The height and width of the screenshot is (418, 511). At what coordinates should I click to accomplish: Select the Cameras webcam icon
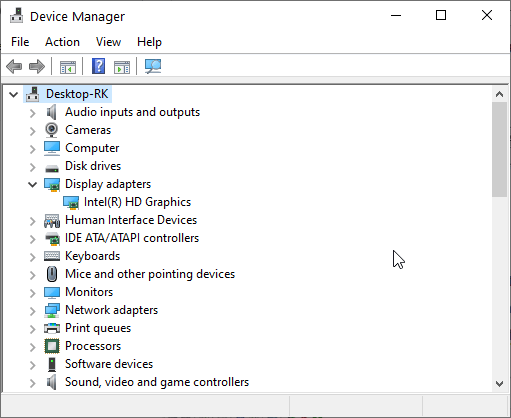[x=52, y=130]
